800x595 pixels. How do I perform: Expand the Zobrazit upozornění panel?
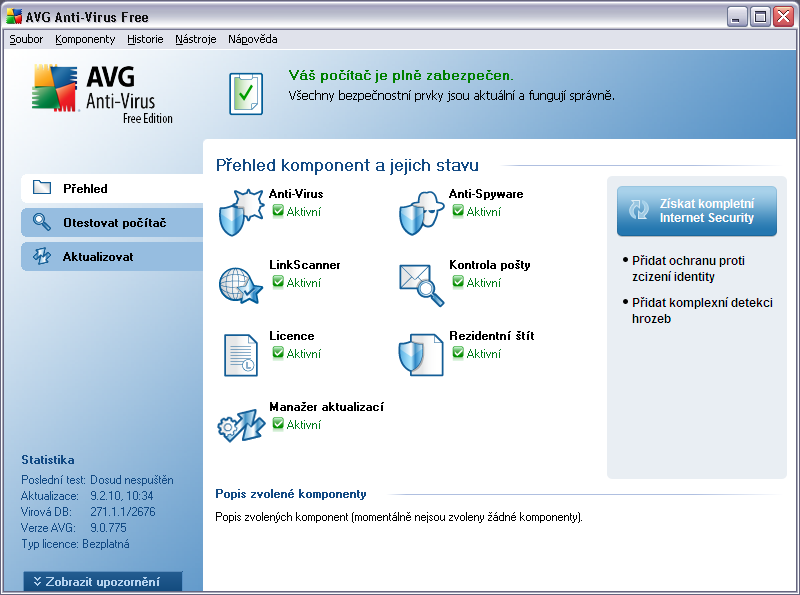[x=103, y=581]
